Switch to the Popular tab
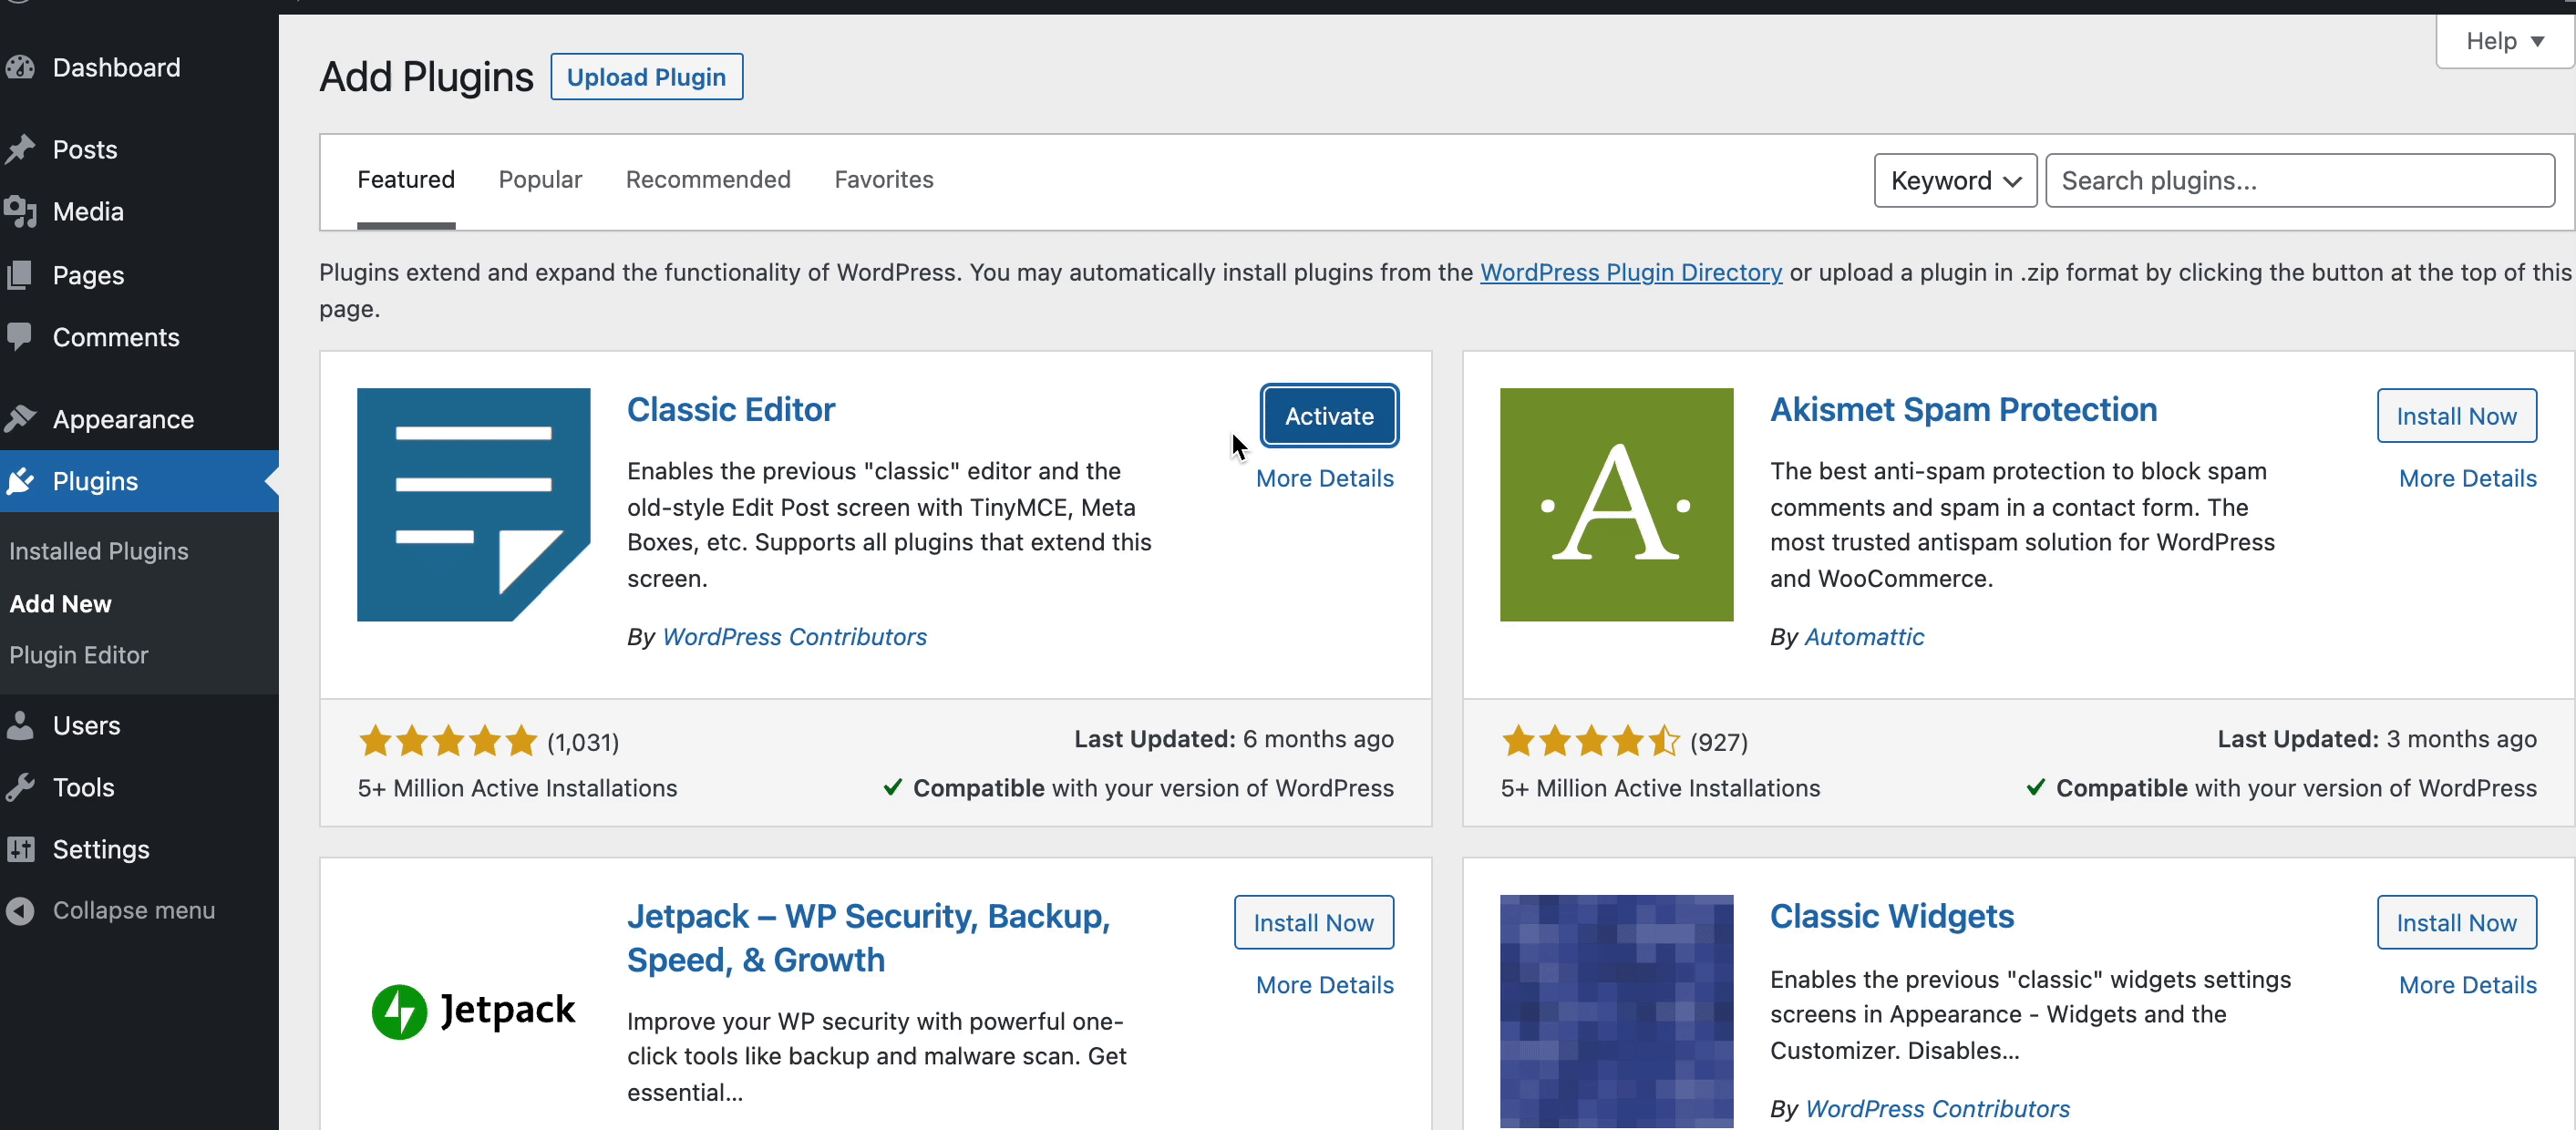 coord(540,179)
